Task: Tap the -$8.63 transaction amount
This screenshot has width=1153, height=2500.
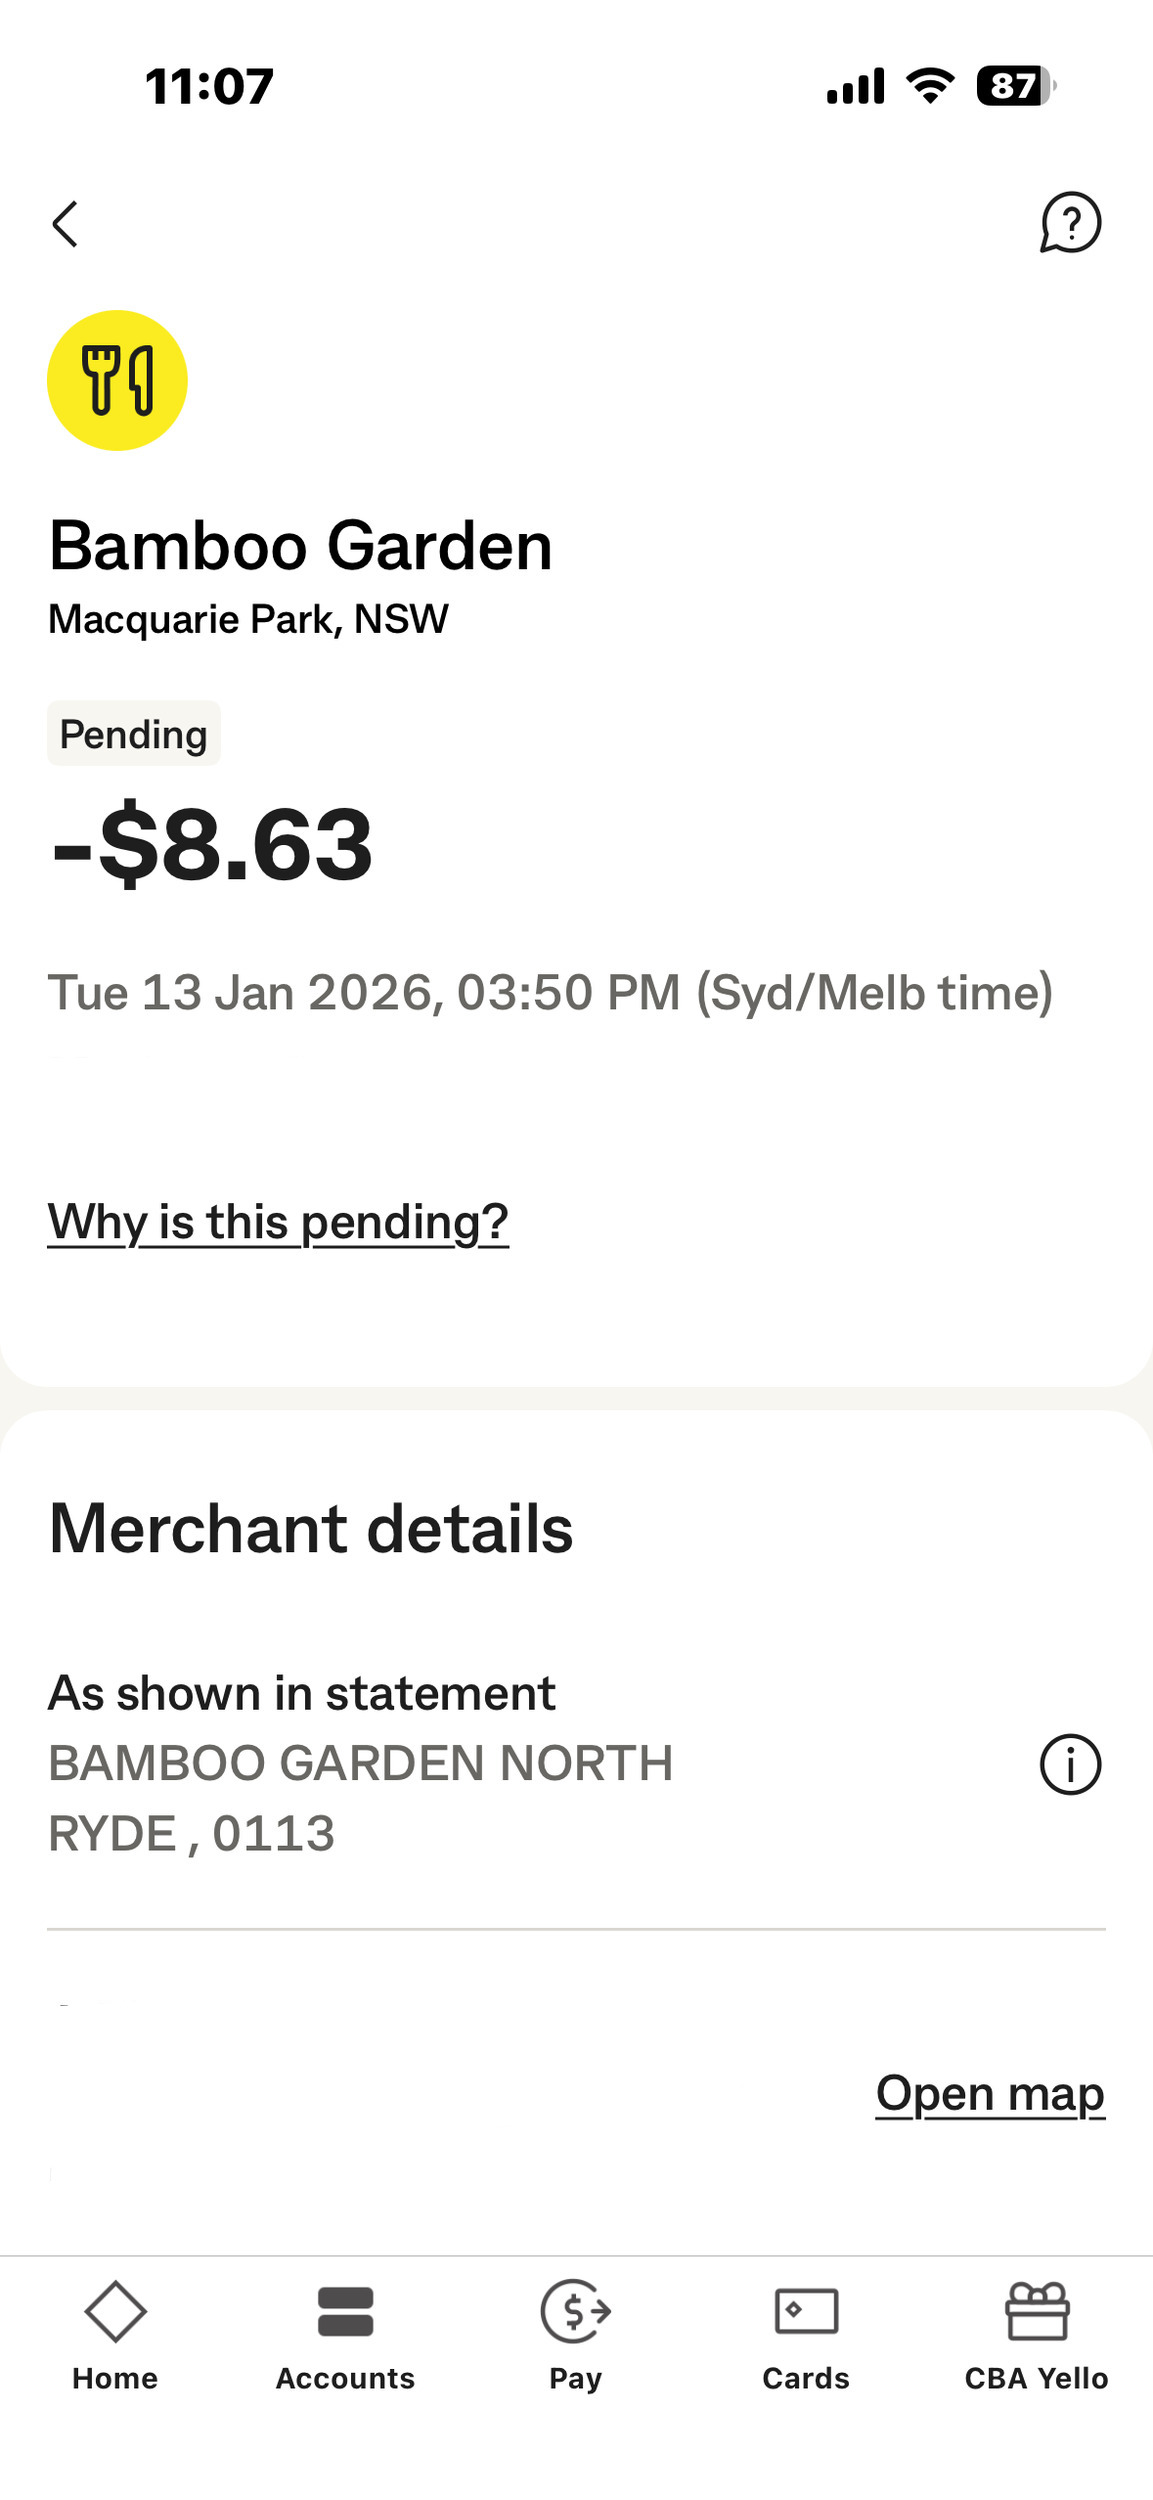Action: coord(212,845)
